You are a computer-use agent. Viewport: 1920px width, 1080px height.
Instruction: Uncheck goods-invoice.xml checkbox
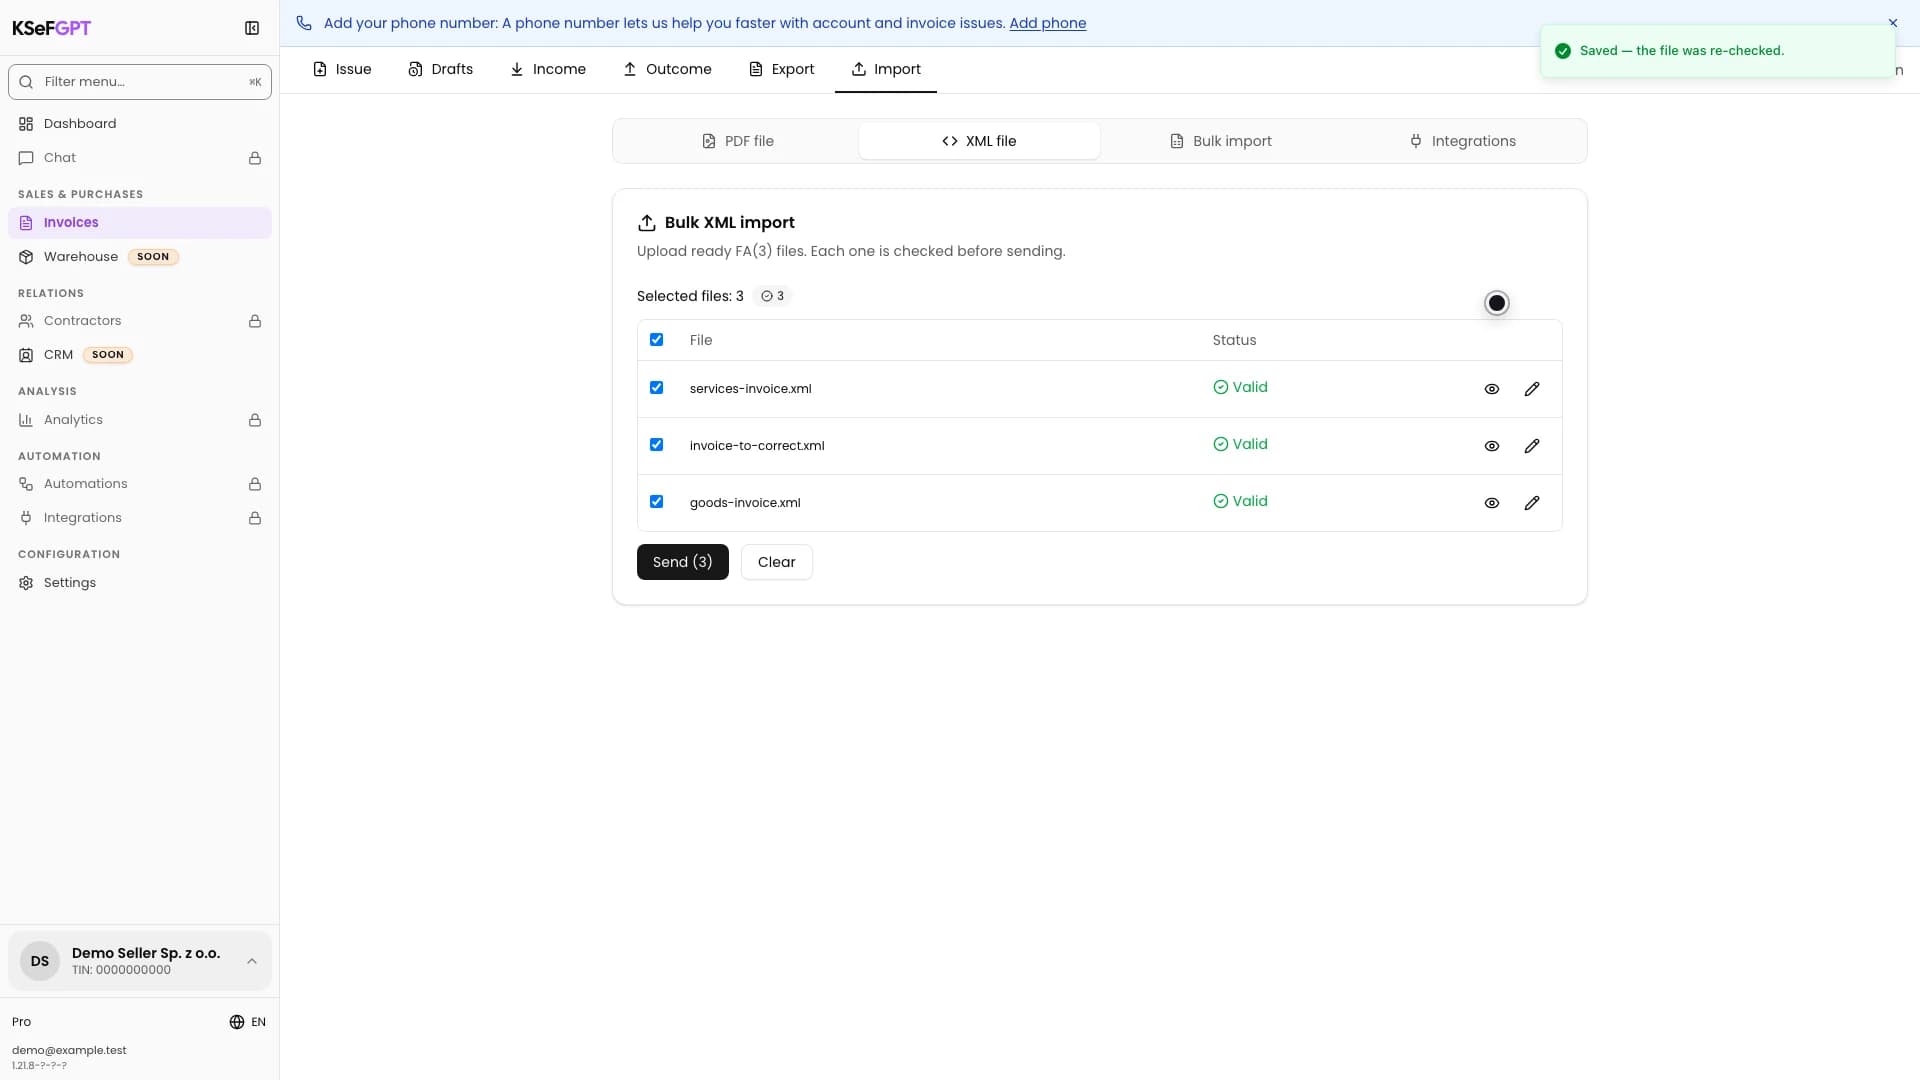click(657, 502)
